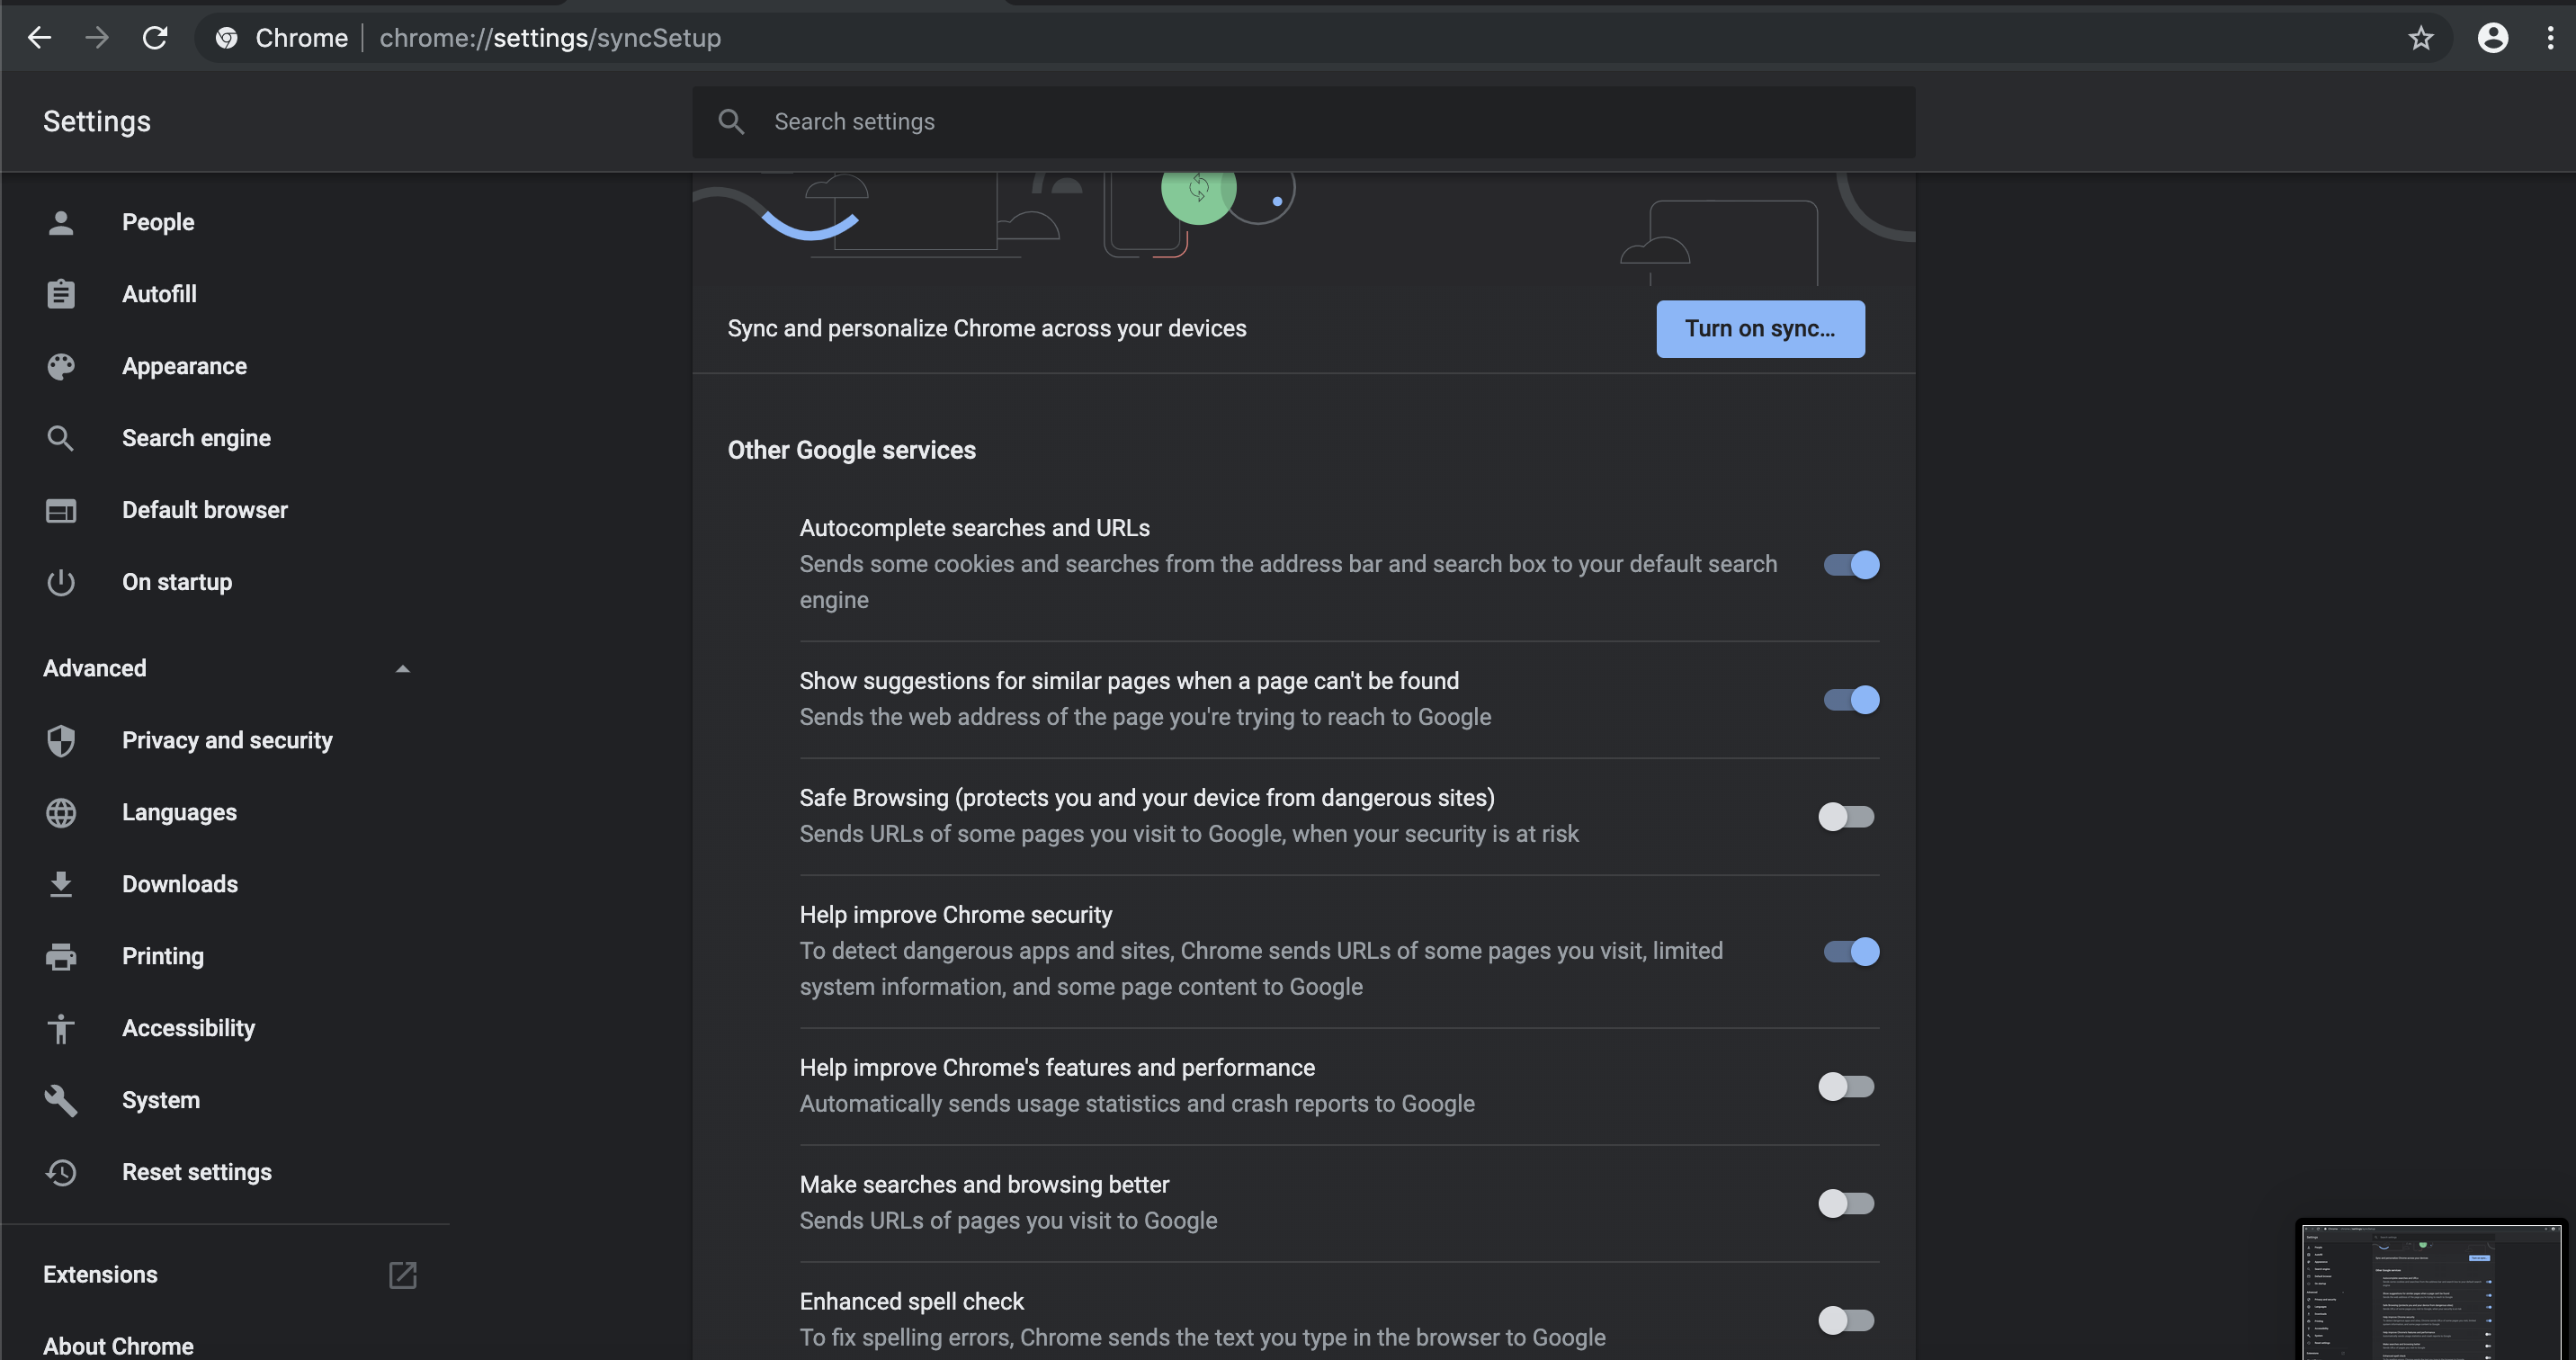Click the Printing label in sidebar
The height and width of the screenshot is (1360, 2576).
(163, 956)
